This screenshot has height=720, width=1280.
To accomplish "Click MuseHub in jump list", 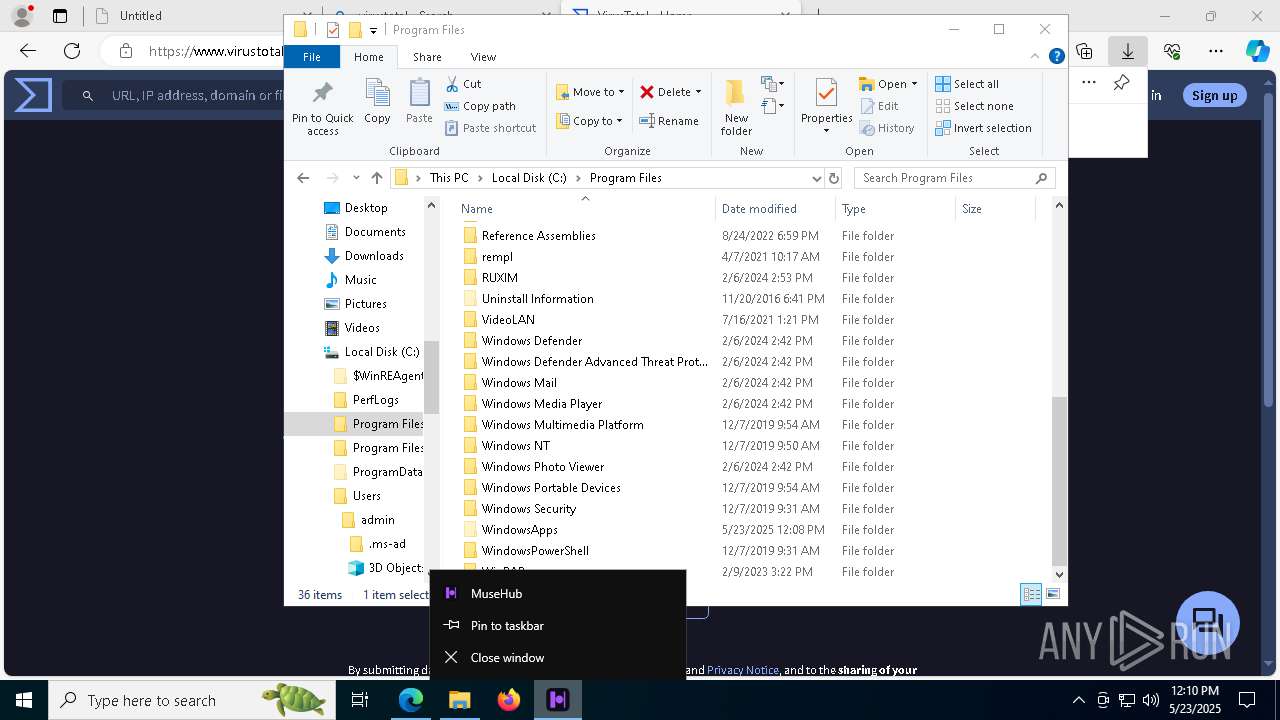I will tap(558, 593).
